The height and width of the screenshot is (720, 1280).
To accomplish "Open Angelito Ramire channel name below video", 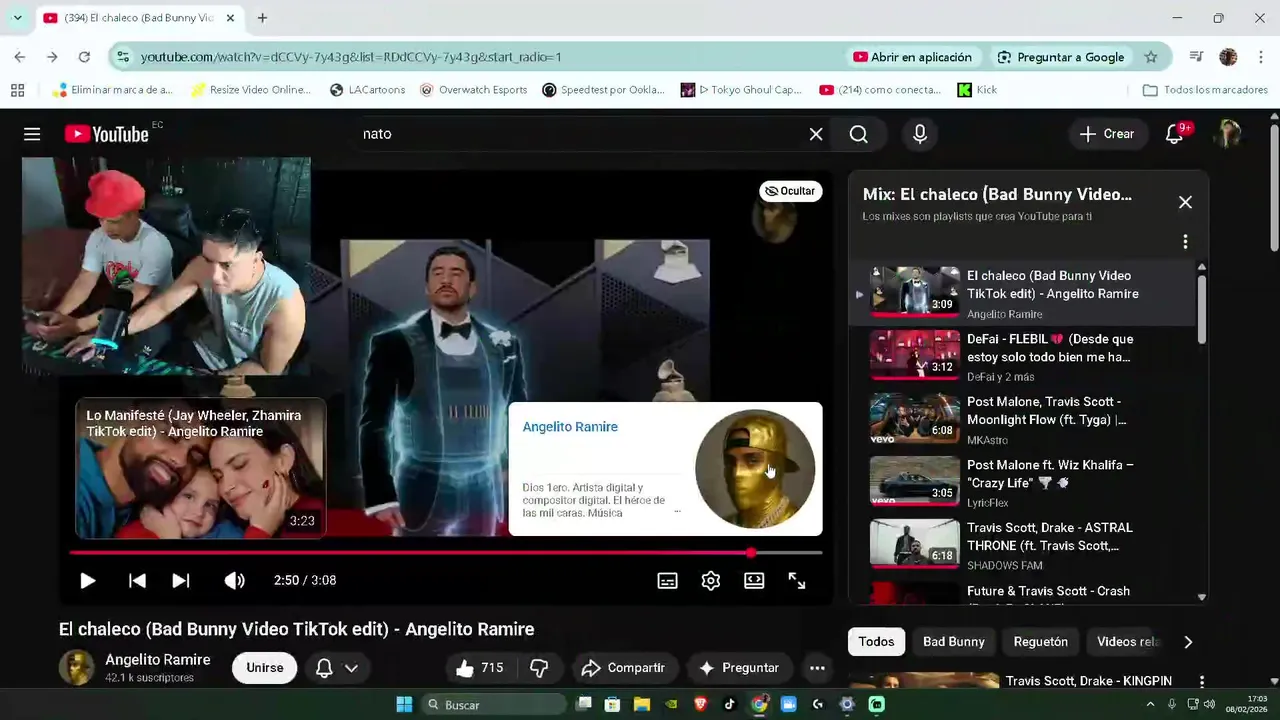I will click(158, 660).
